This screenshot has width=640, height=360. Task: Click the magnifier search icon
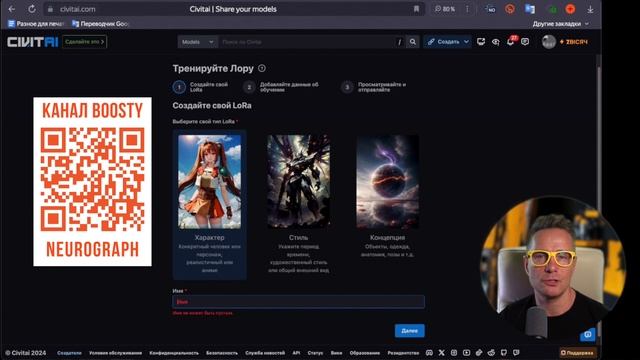(x=413, y=42)
